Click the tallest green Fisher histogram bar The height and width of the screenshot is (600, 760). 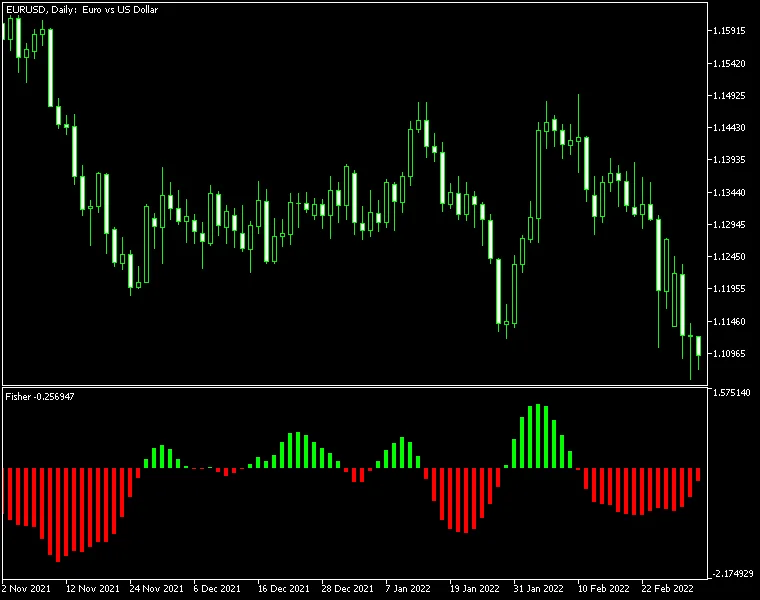pyautogui.click(x=538, y=436)
